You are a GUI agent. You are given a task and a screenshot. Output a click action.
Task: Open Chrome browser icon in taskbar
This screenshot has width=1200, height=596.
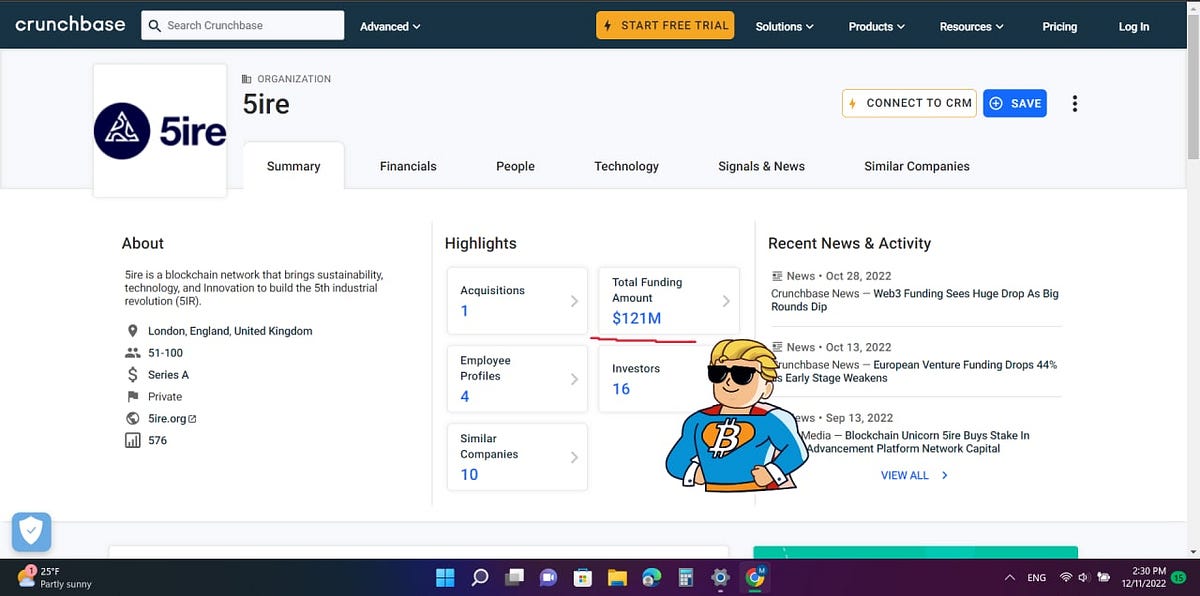[755, 577]
